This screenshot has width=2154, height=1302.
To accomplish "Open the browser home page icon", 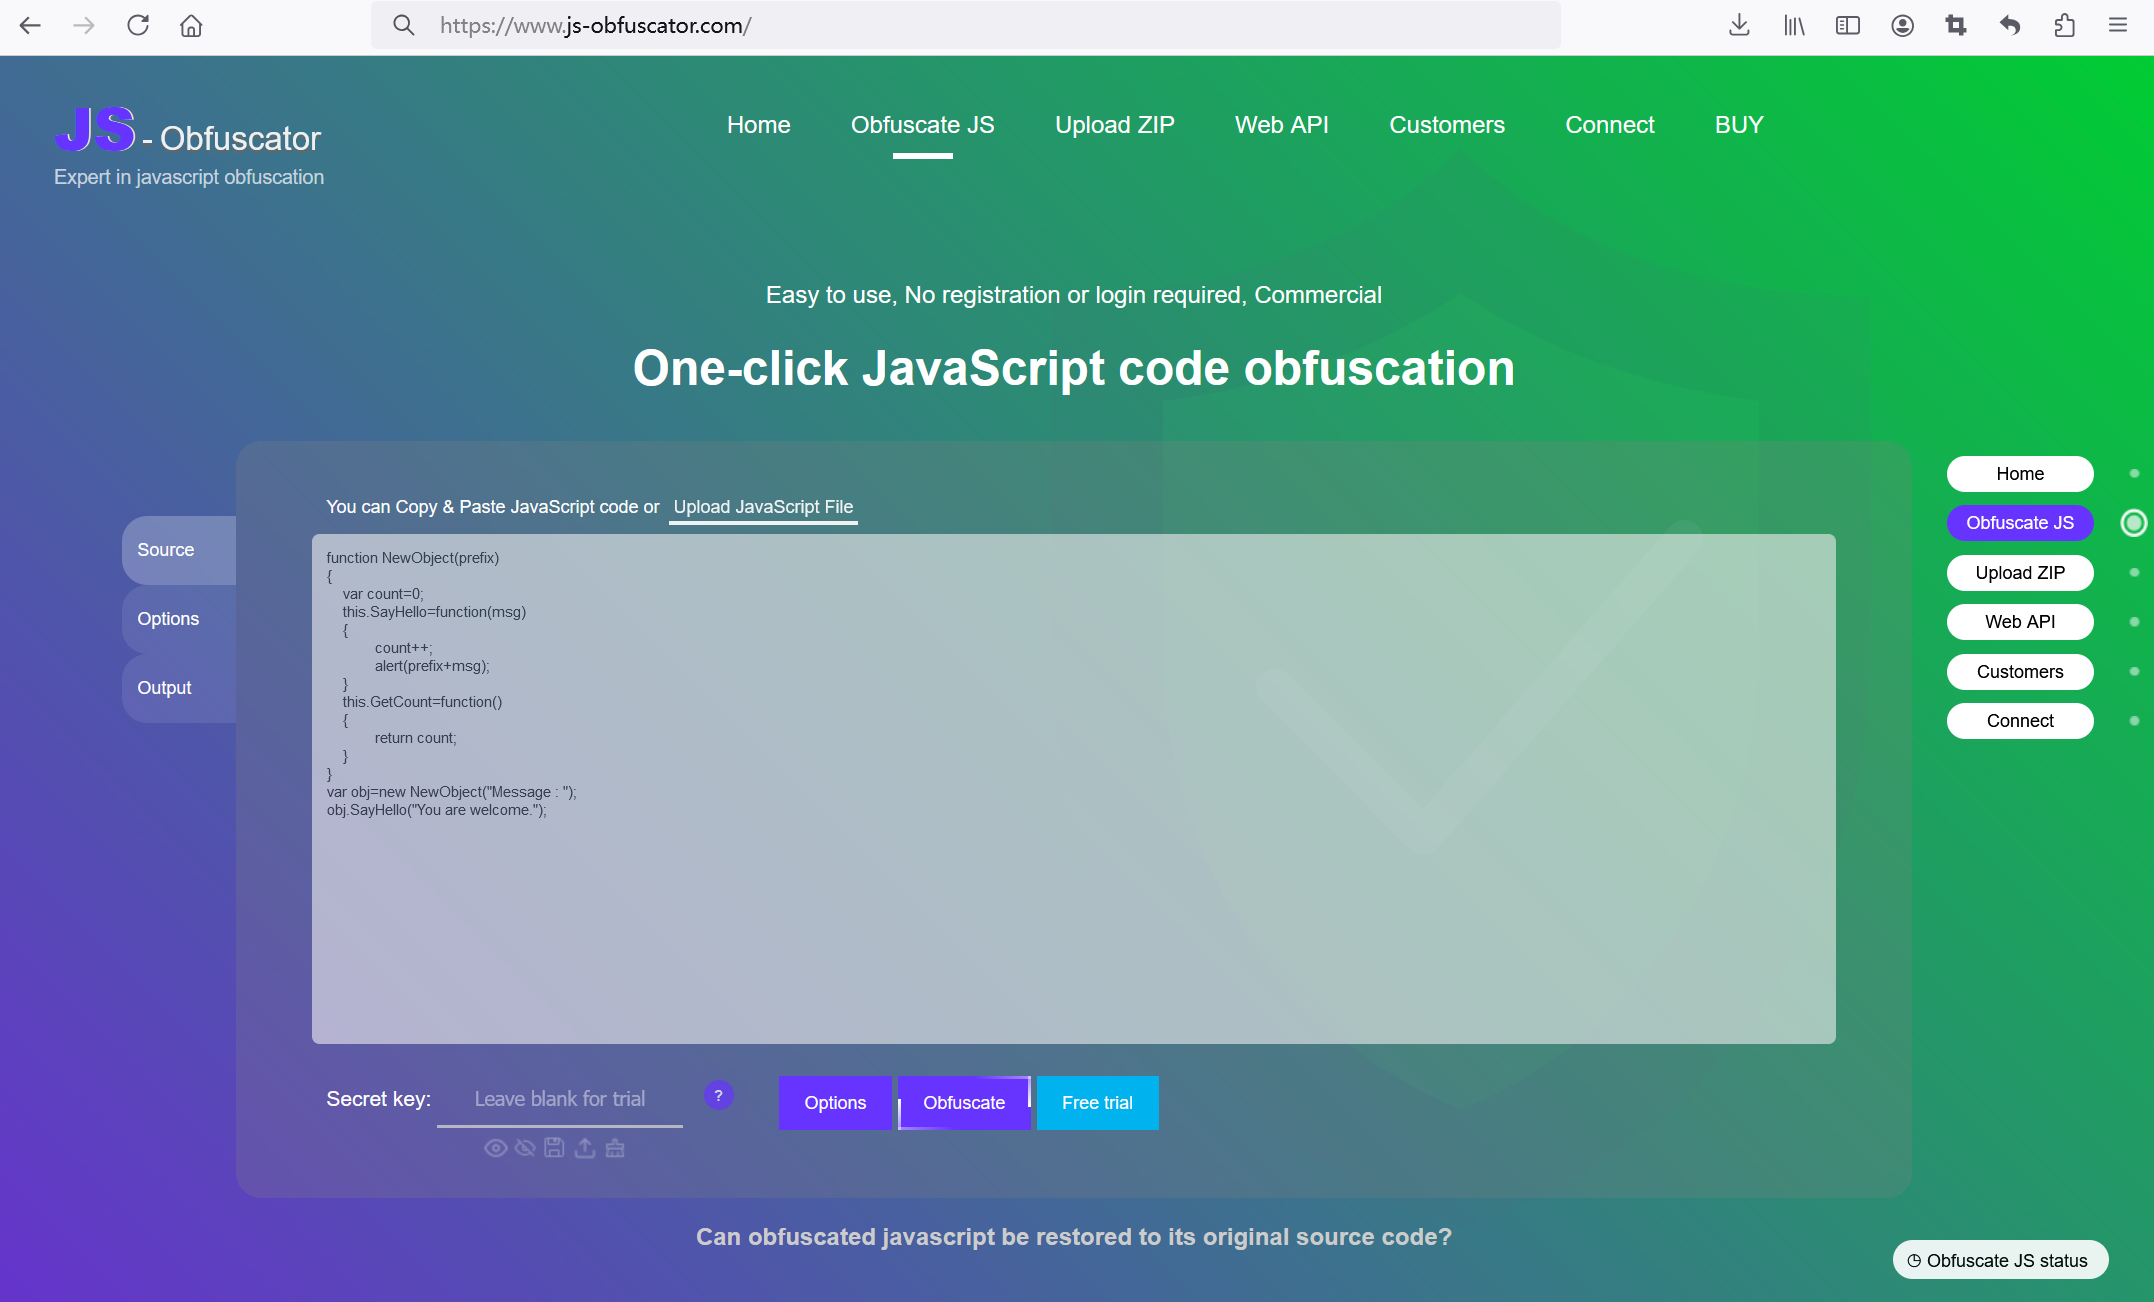I will coord(191,26).
